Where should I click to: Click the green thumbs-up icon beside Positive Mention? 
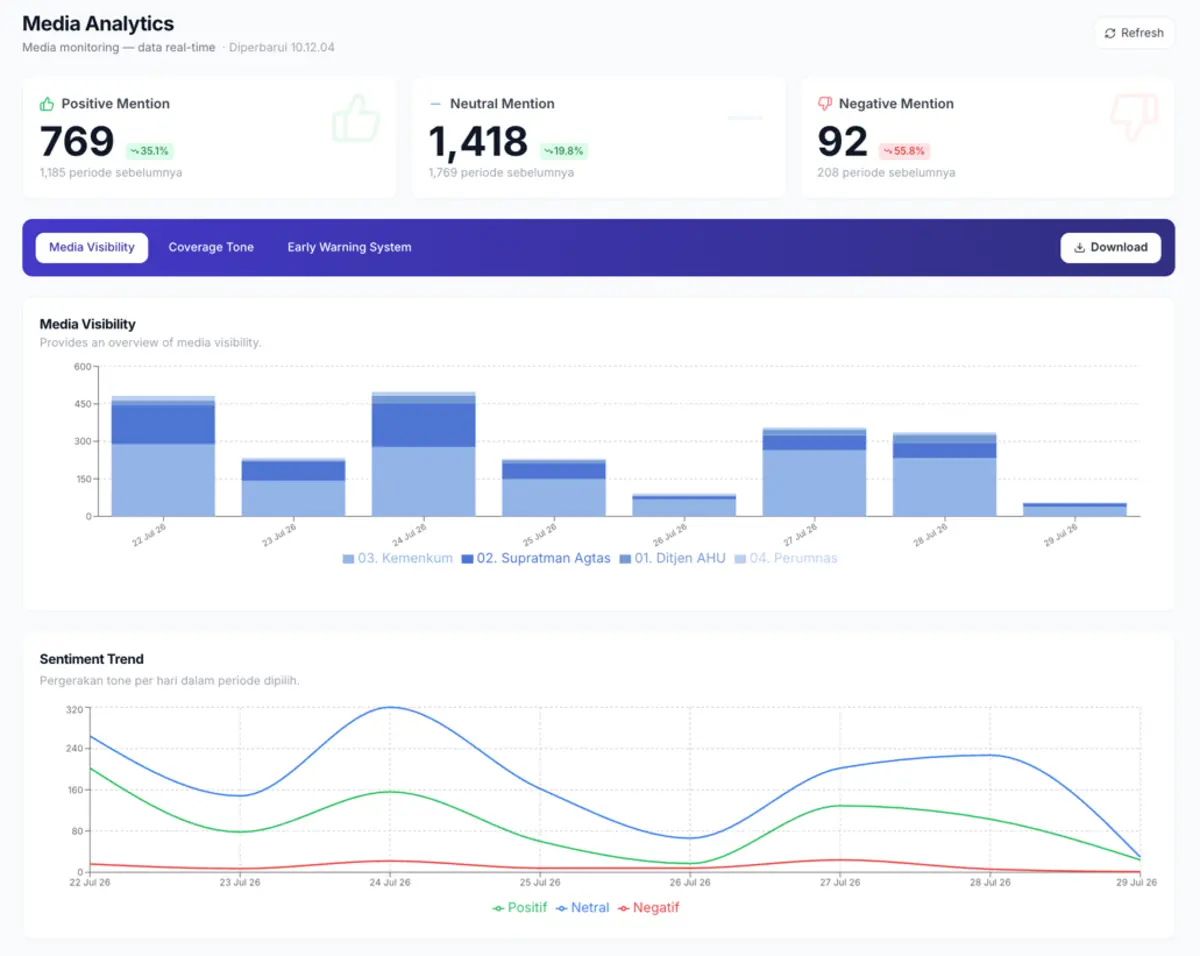coord(47,103)
